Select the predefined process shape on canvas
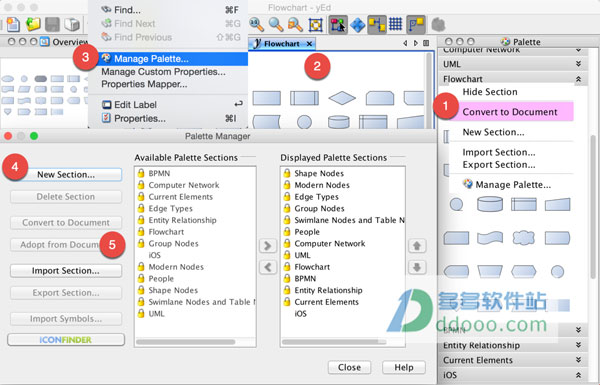The height and width of the screenshot is (385, 600). 304,98
